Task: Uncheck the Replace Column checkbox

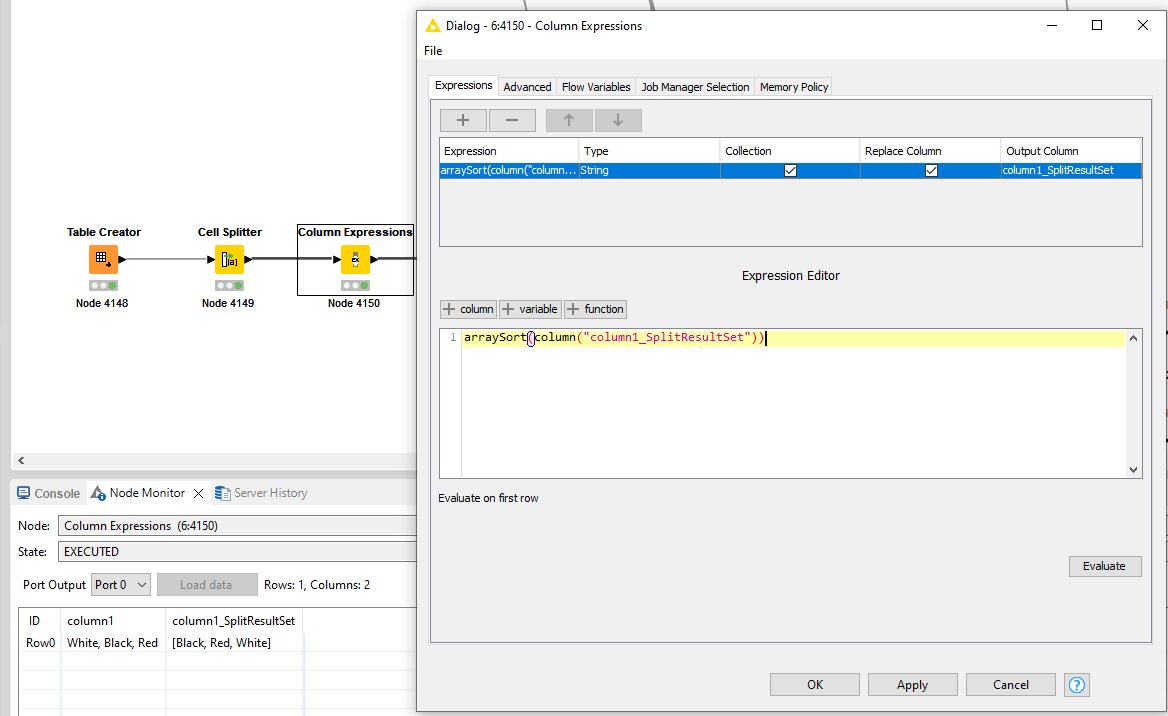Action: 931,171
